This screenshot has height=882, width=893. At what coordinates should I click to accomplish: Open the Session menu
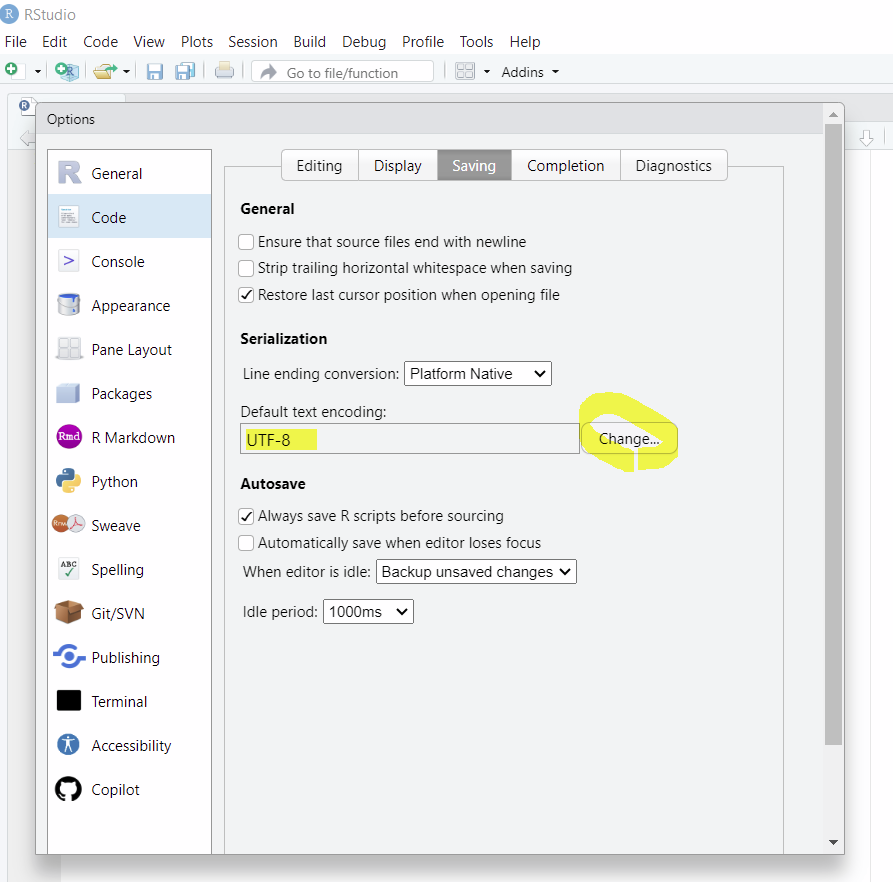(252, 42)
